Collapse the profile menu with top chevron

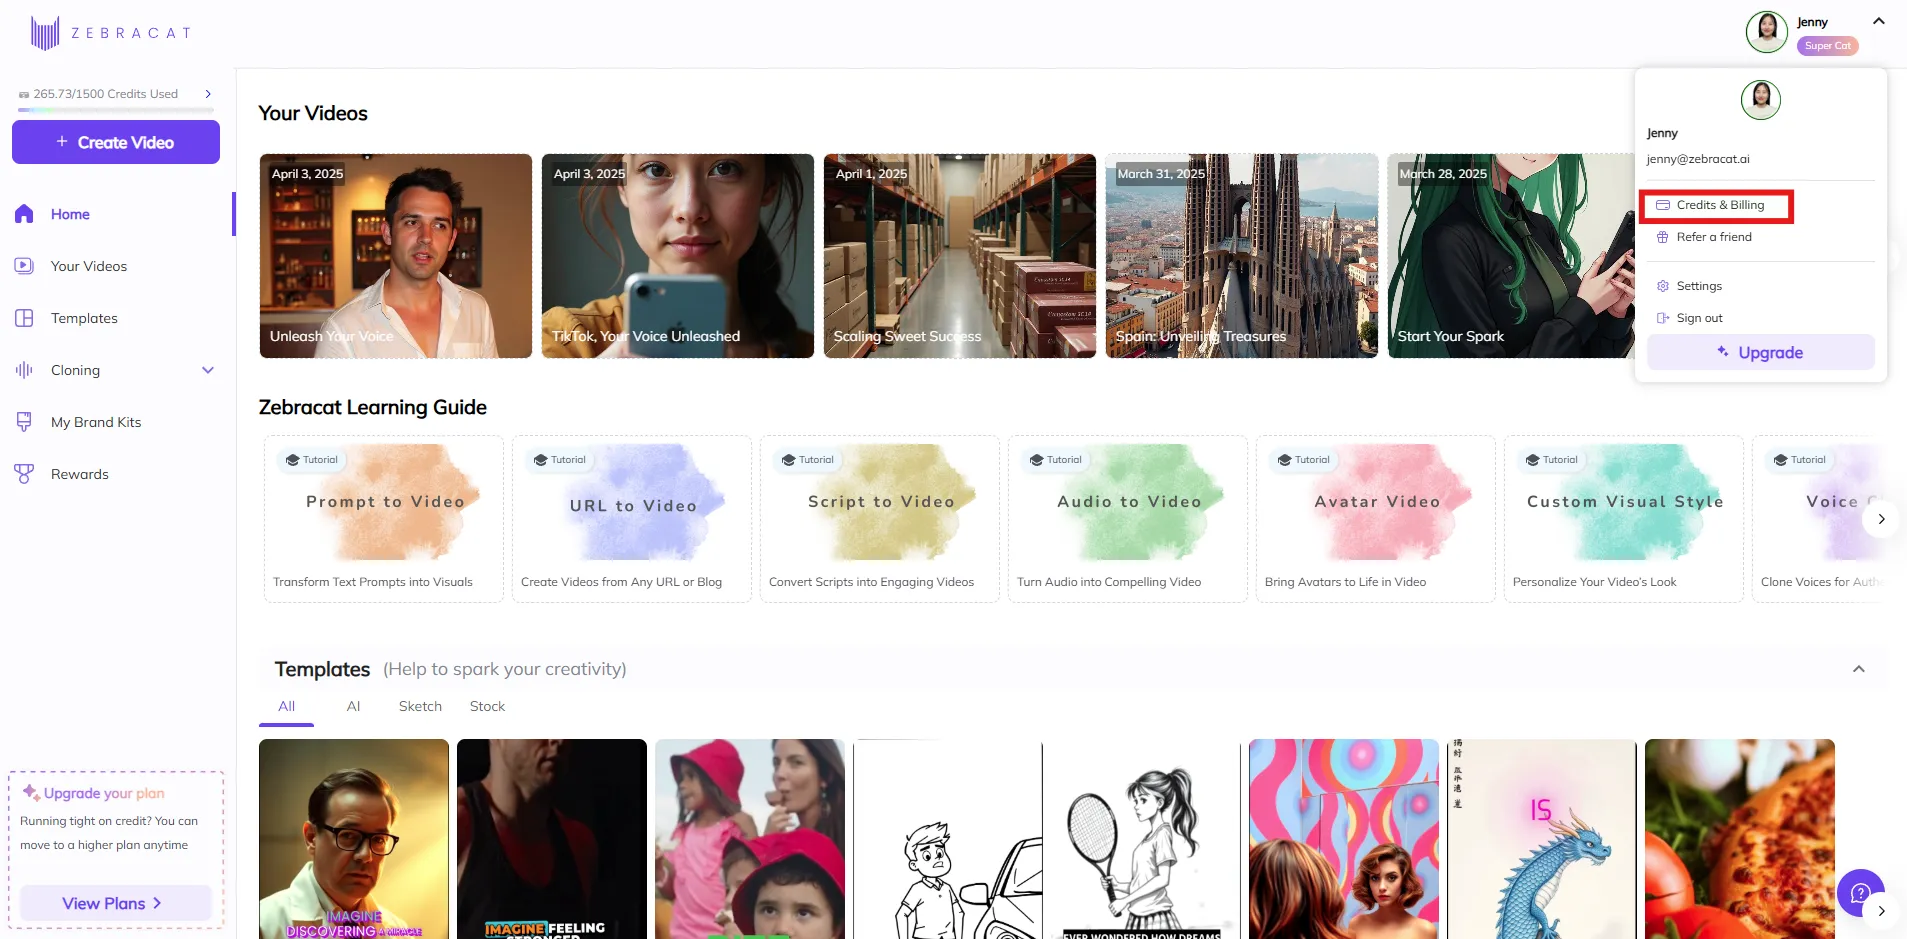1879,21
